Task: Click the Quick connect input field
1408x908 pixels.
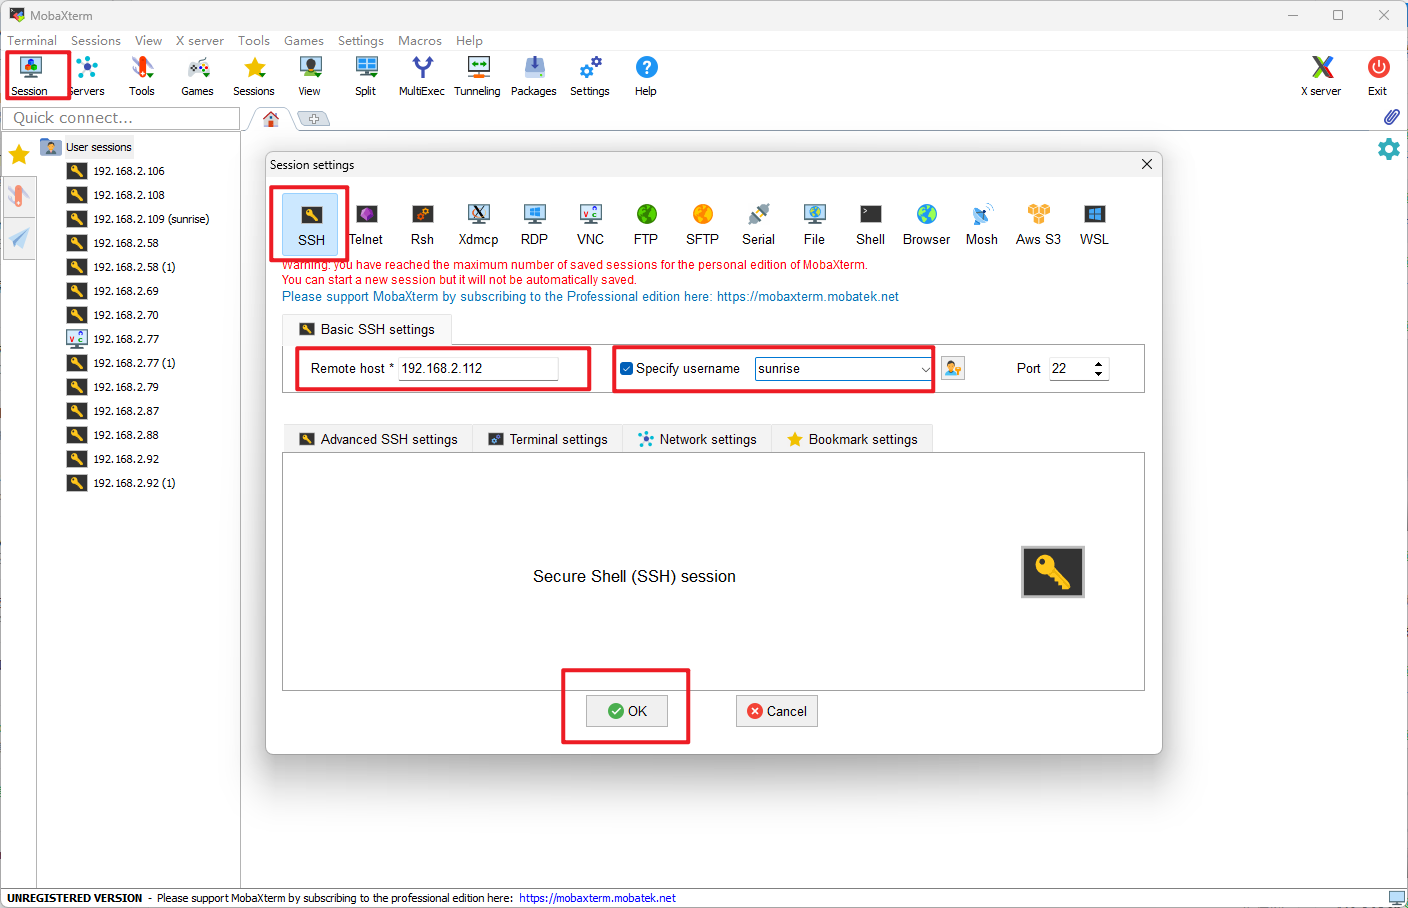Action: [x=122, y=118]
